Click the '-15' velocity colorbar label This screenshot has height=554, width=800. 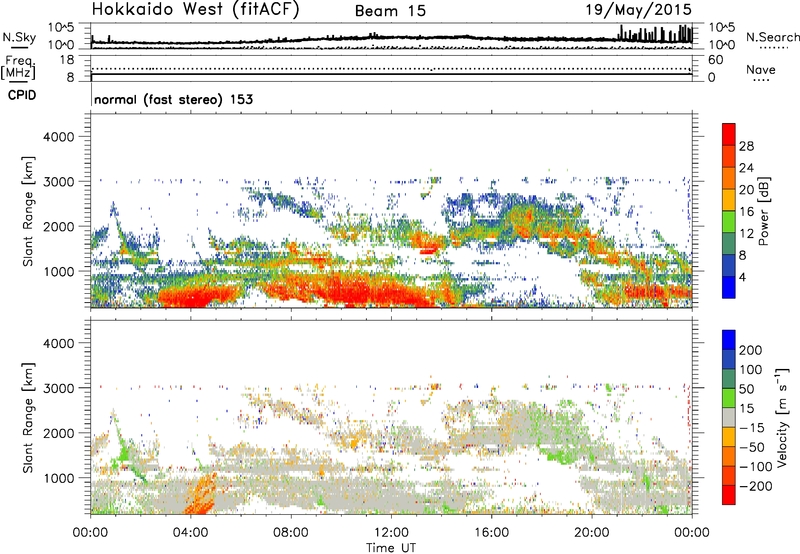point(751,428)
